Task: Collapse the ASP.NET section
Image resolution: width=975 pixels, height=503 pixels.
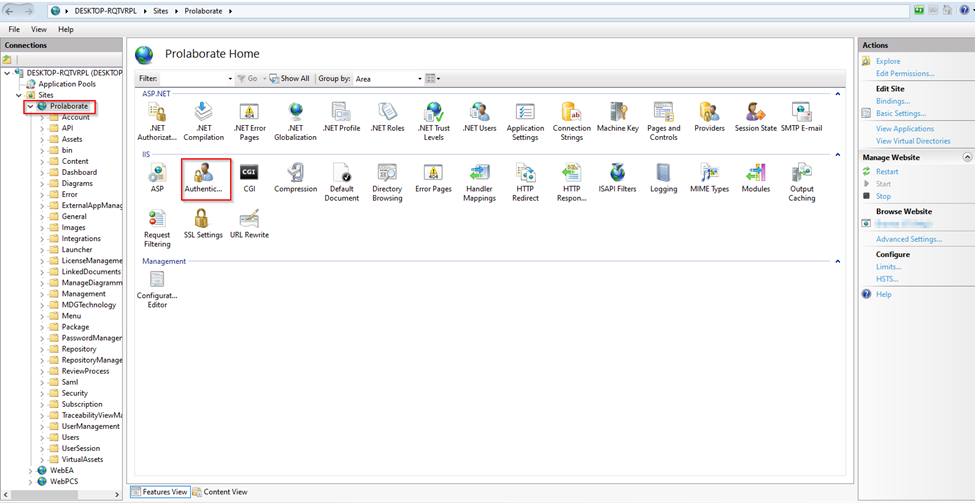Action: pos(837,94)
